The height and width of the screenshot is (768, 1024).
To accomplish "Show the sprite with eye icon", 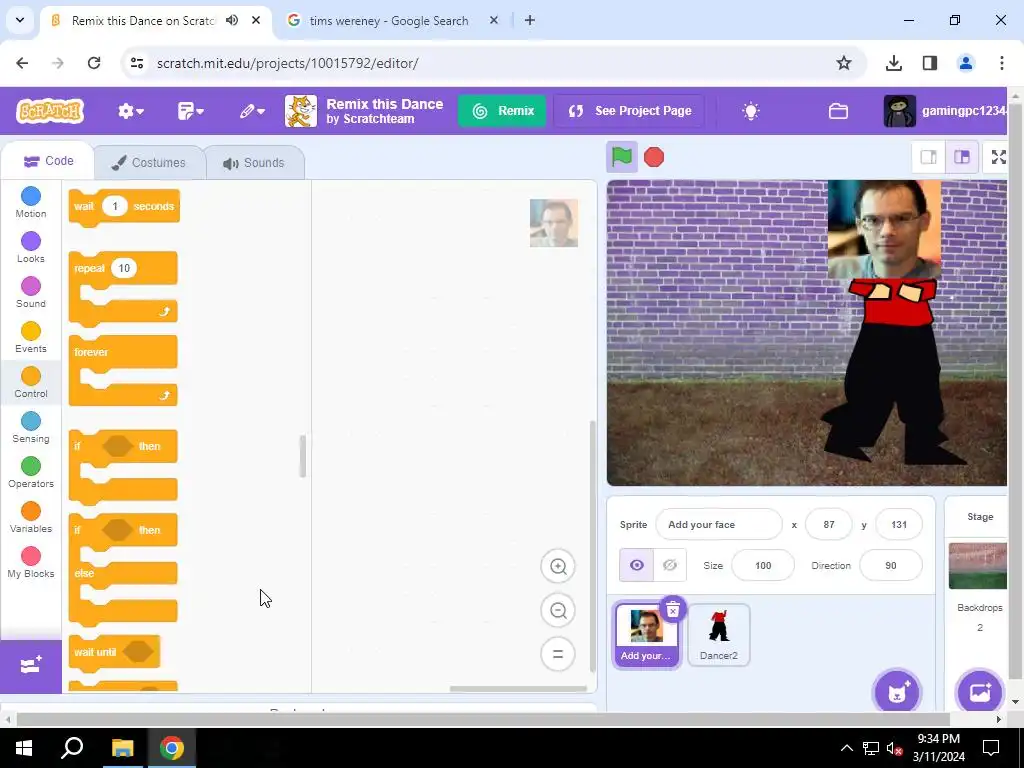I will pyautogui.click(x=637, y=566).
